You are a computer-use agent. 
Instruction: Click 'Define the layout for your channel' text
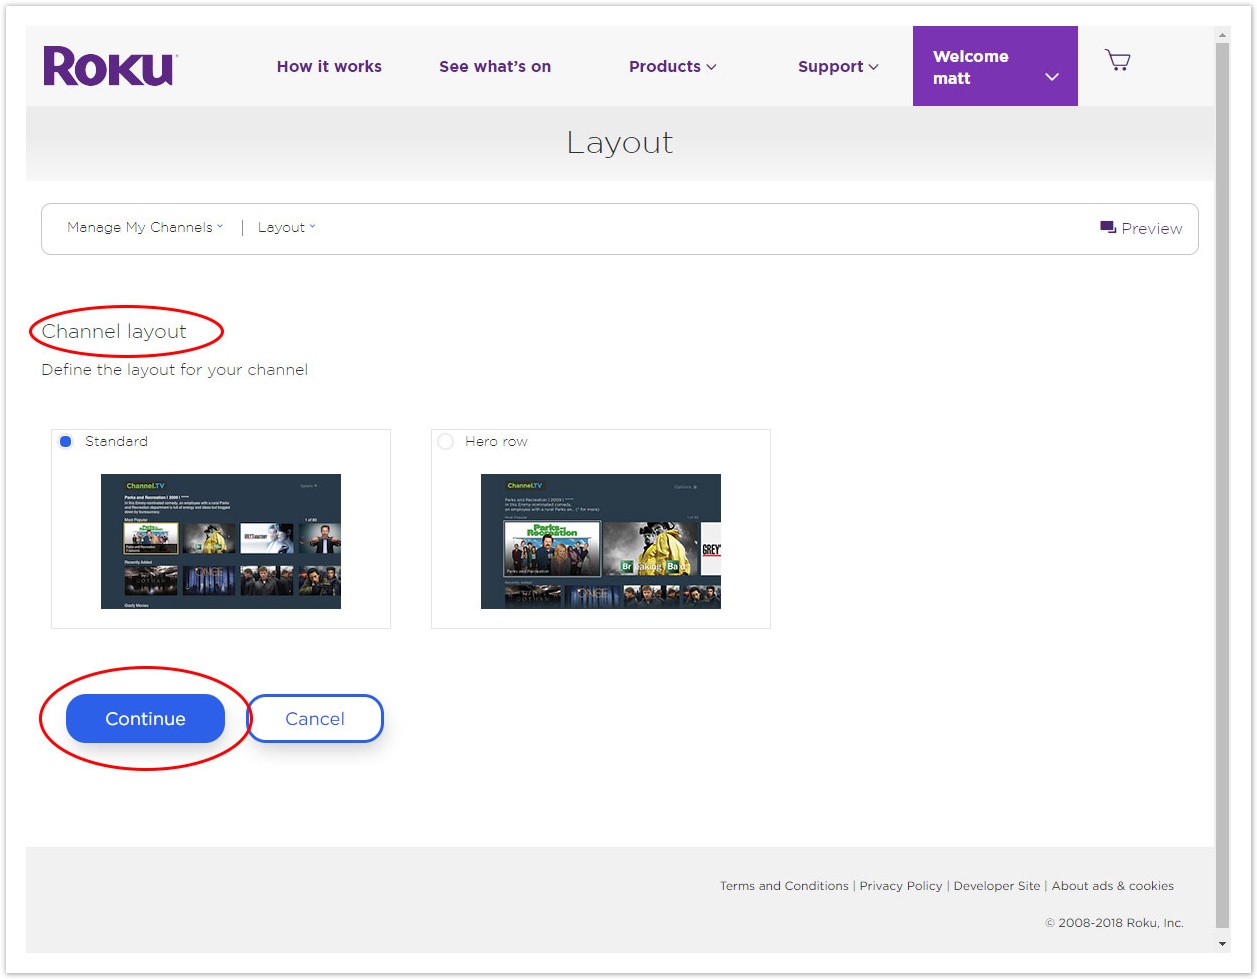pos(175,370)
